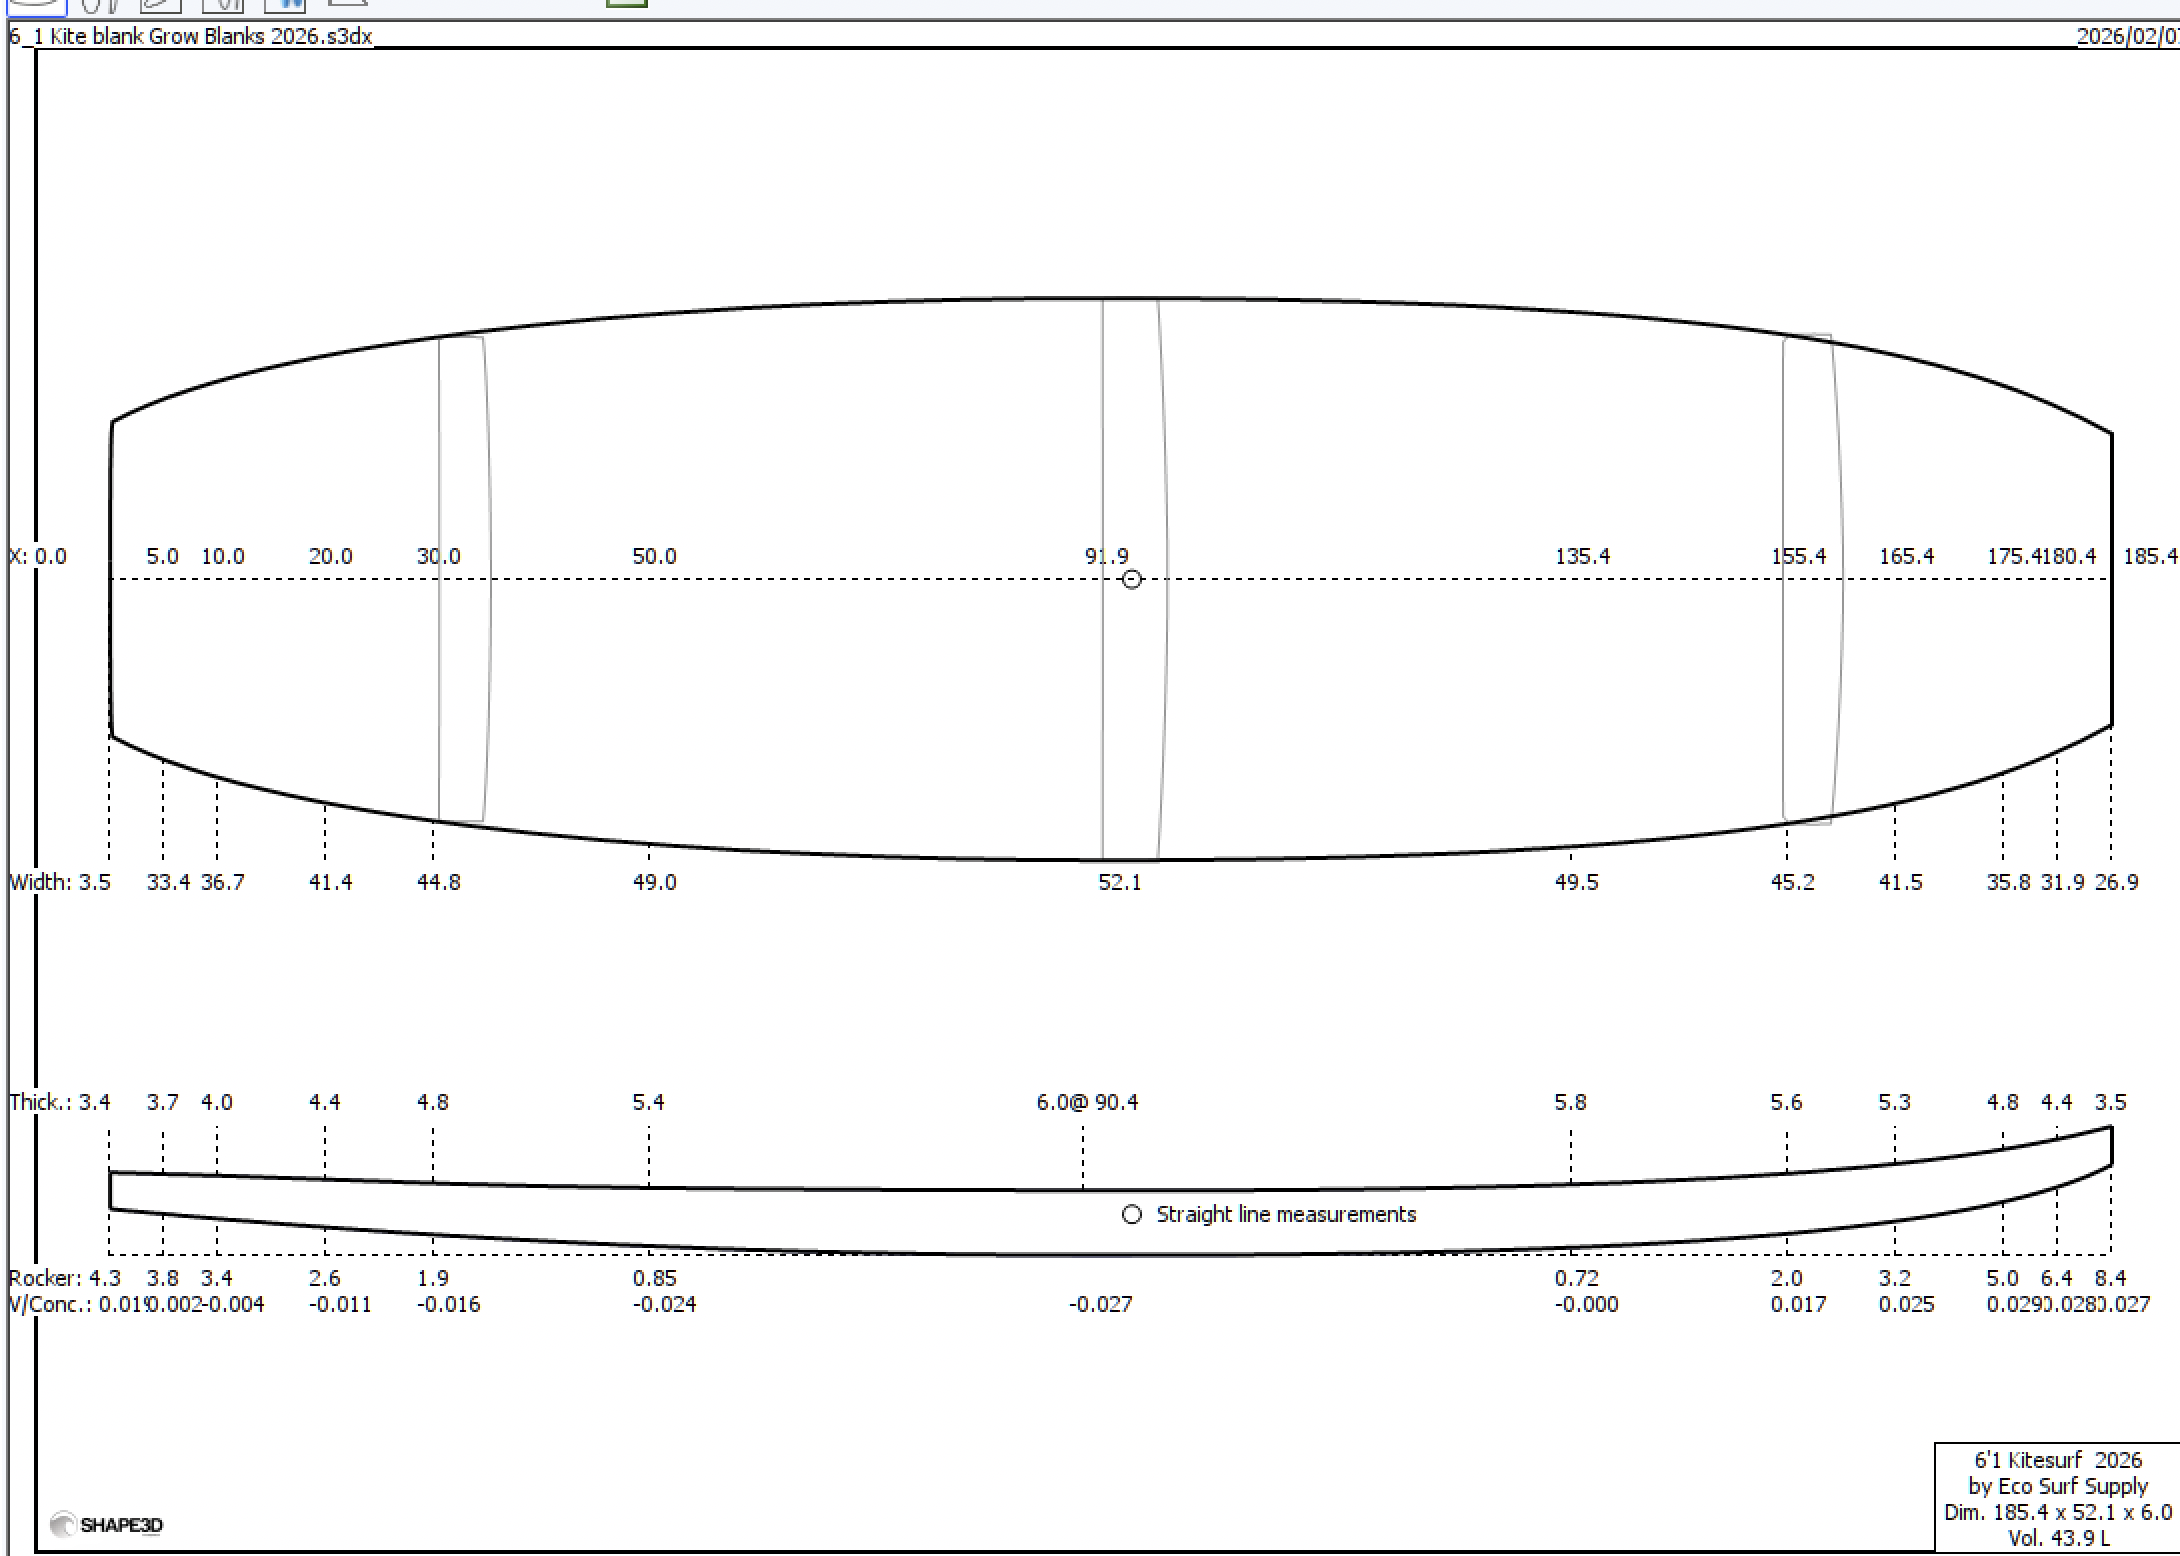Screen dimensions: 2180x1556
Task: Click the V/Conc. value 0.017
Action: [1798, 1304]
